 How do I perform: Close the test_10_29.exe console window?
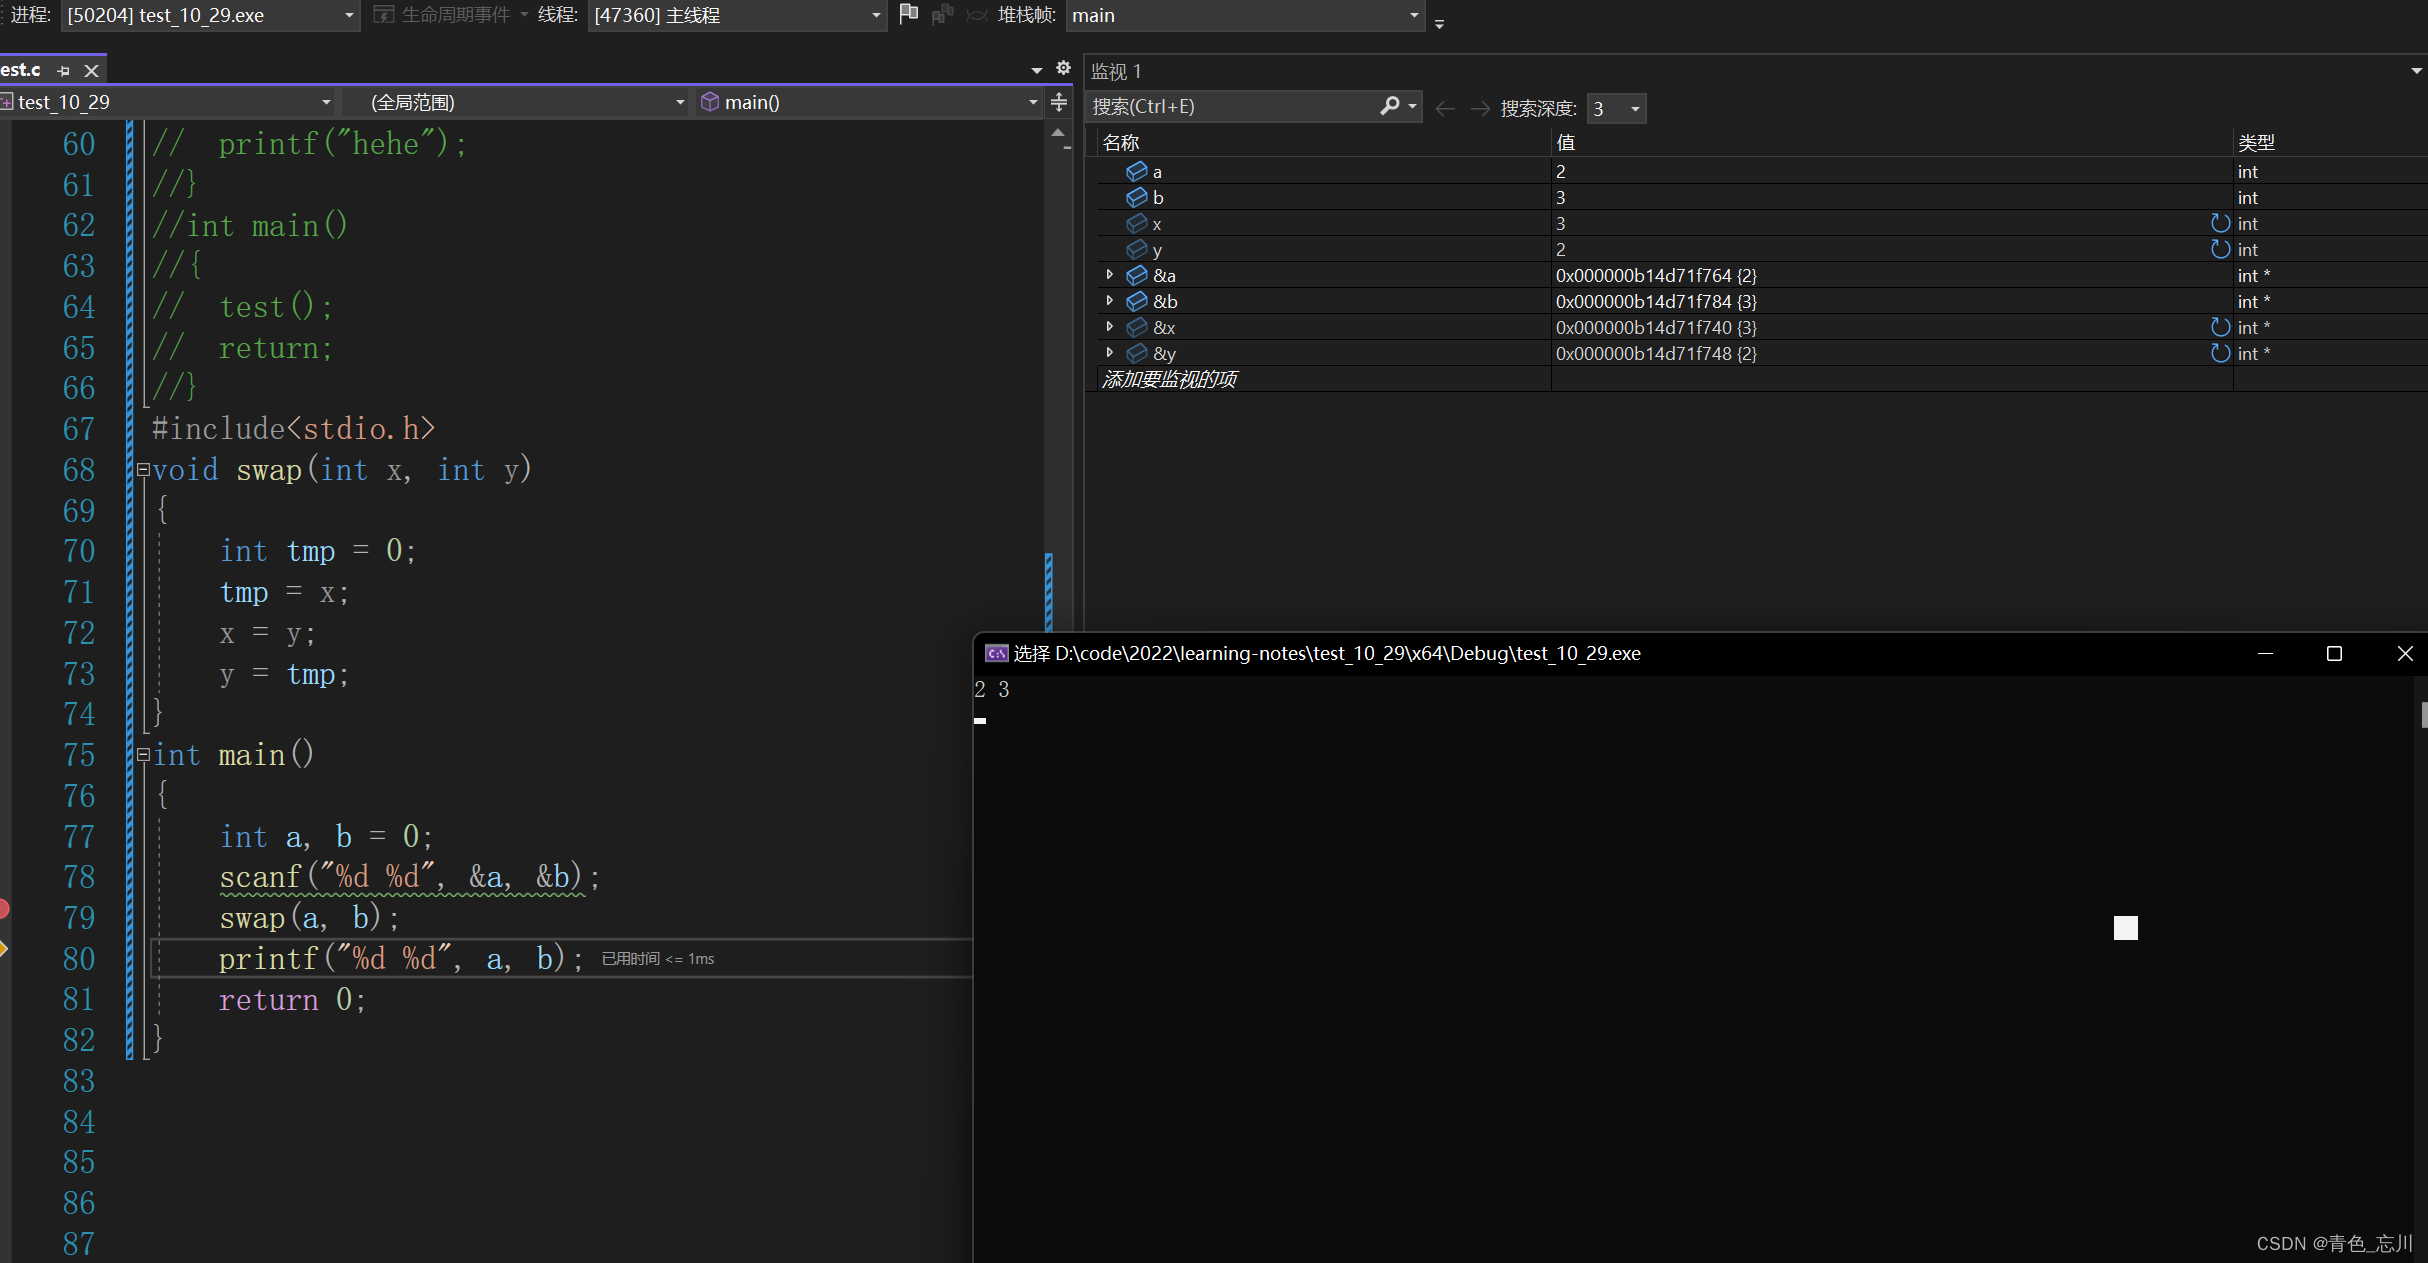tap(2405, 653)
